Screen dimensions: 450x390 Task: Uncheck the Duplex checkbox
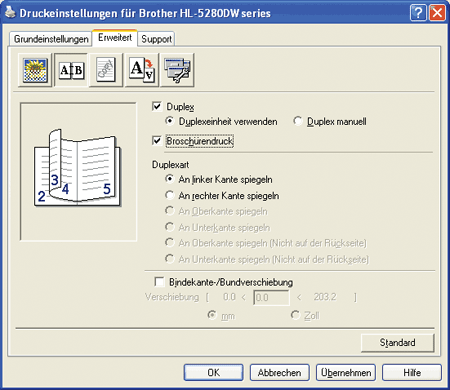[157, 107]
